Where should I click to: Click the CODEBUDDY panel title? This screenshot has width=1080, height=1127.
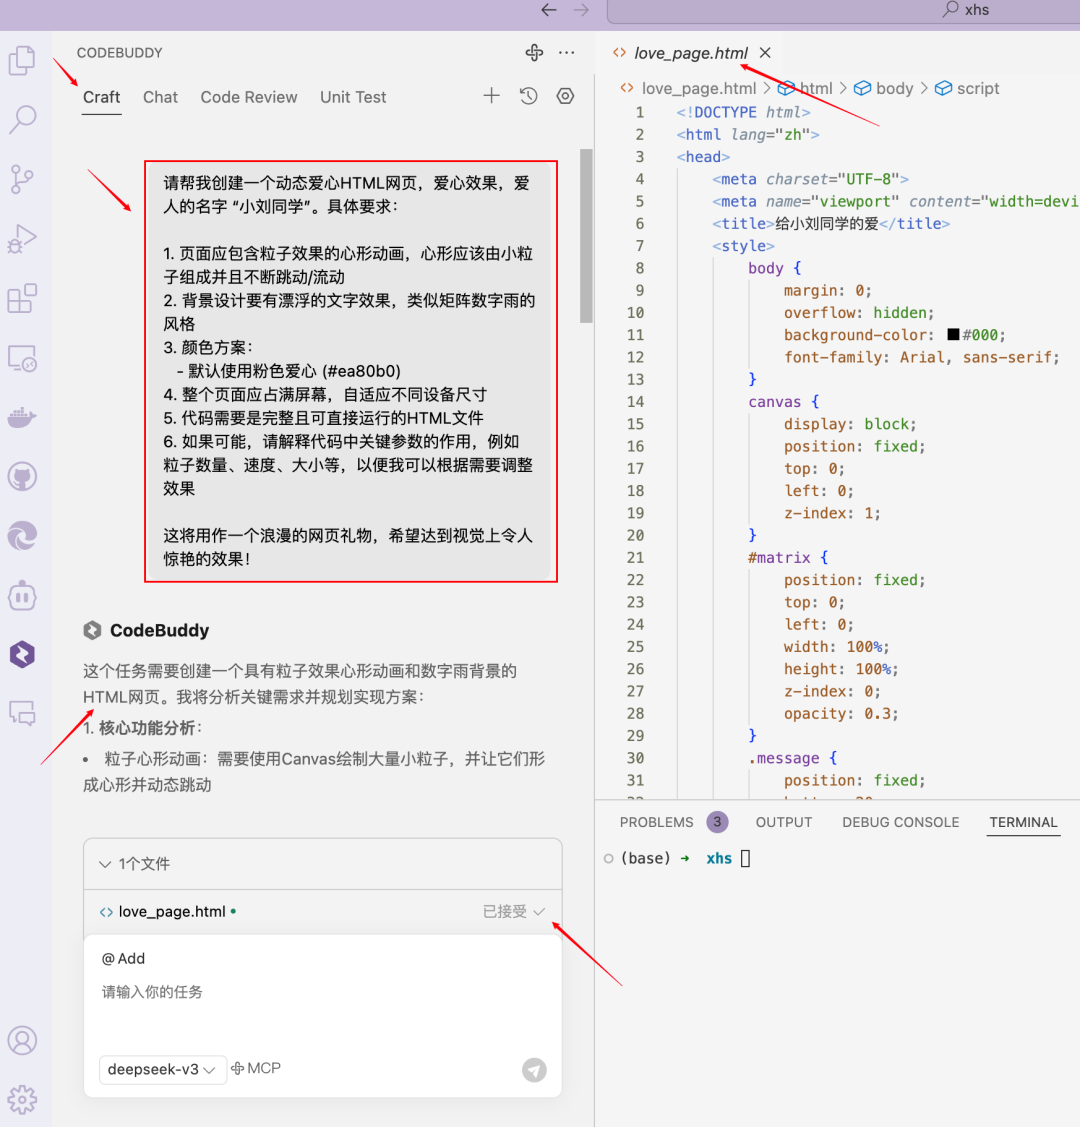pyautogui.click(x=119, y=52)
